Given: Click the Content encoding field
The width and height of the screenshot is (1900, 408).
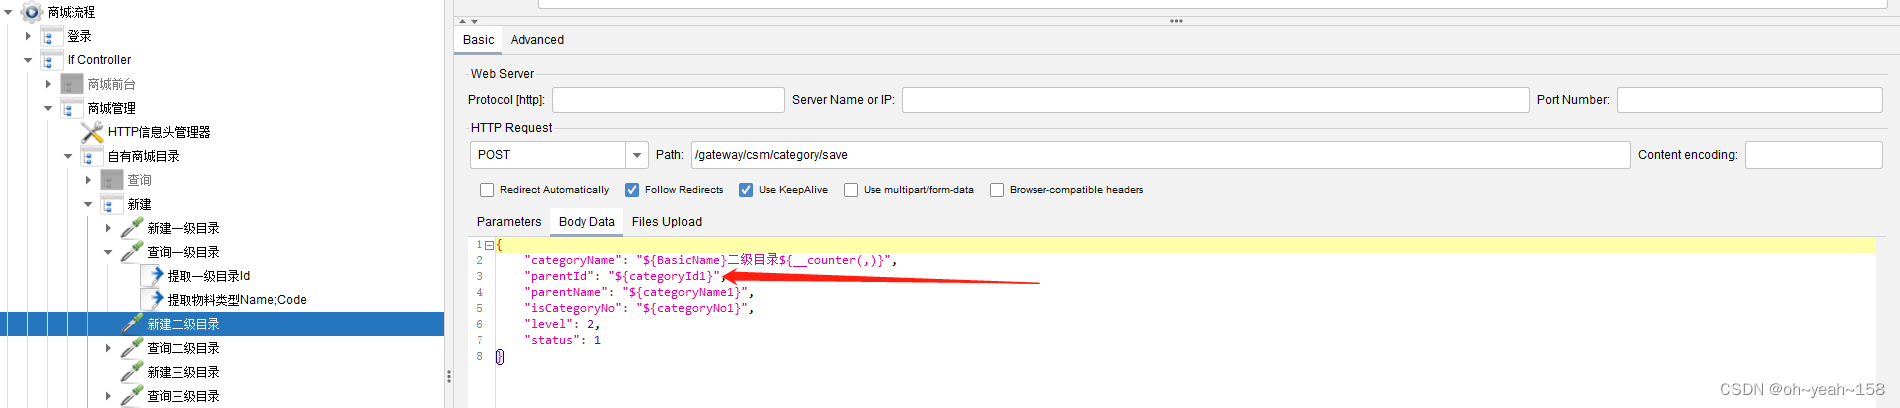Looking at the screenshot, I should click(1813, 155).
